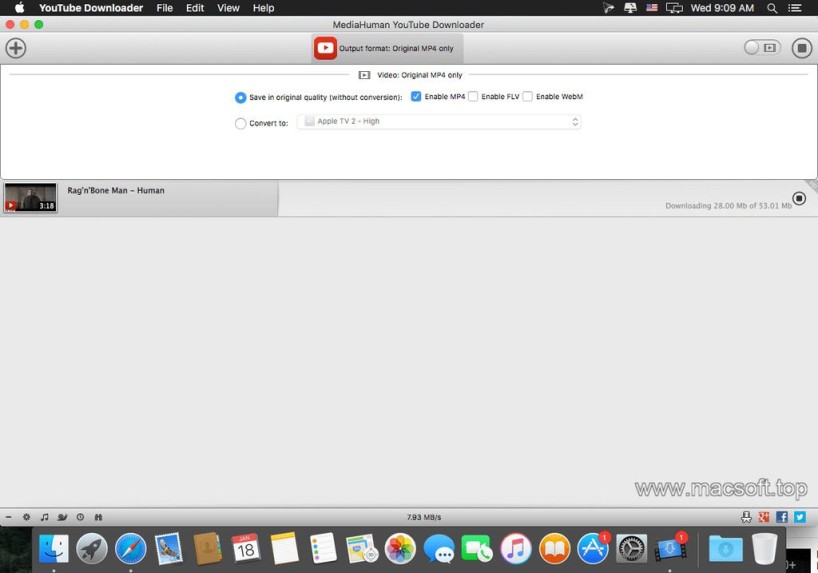
Task: Click the add URL plus button
Action: 16,48
